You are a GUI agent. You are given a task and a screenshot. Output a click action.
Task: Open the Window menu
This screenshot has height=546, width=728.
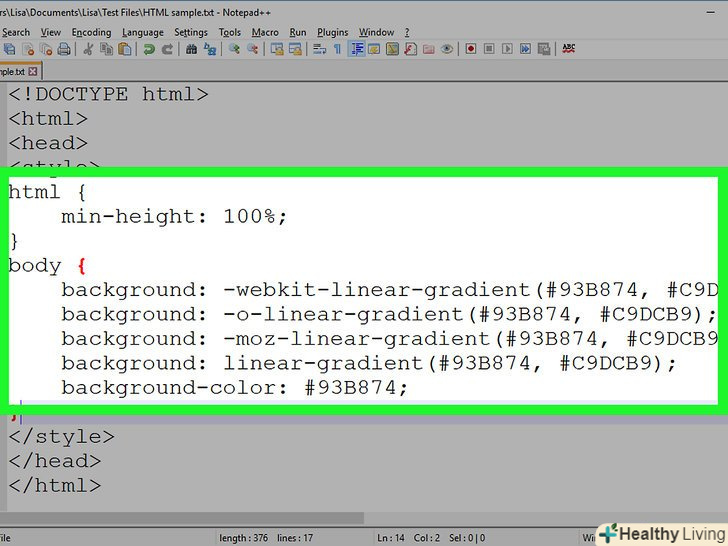click(376, 32)
